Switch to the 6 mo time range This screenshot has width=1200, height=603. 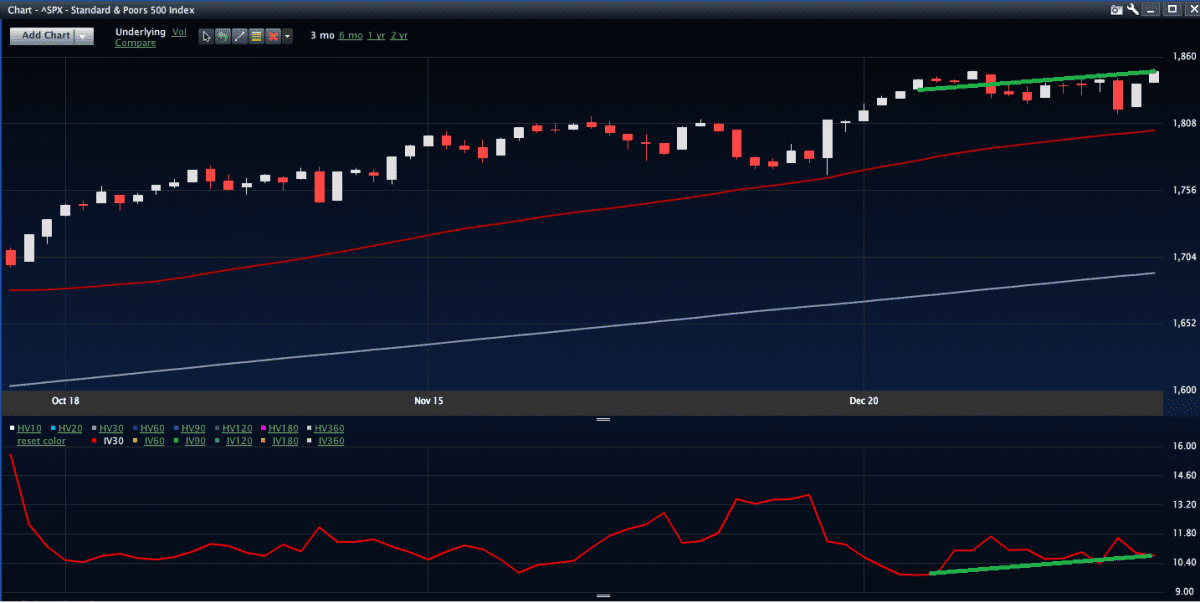click(x=350, y=36)
